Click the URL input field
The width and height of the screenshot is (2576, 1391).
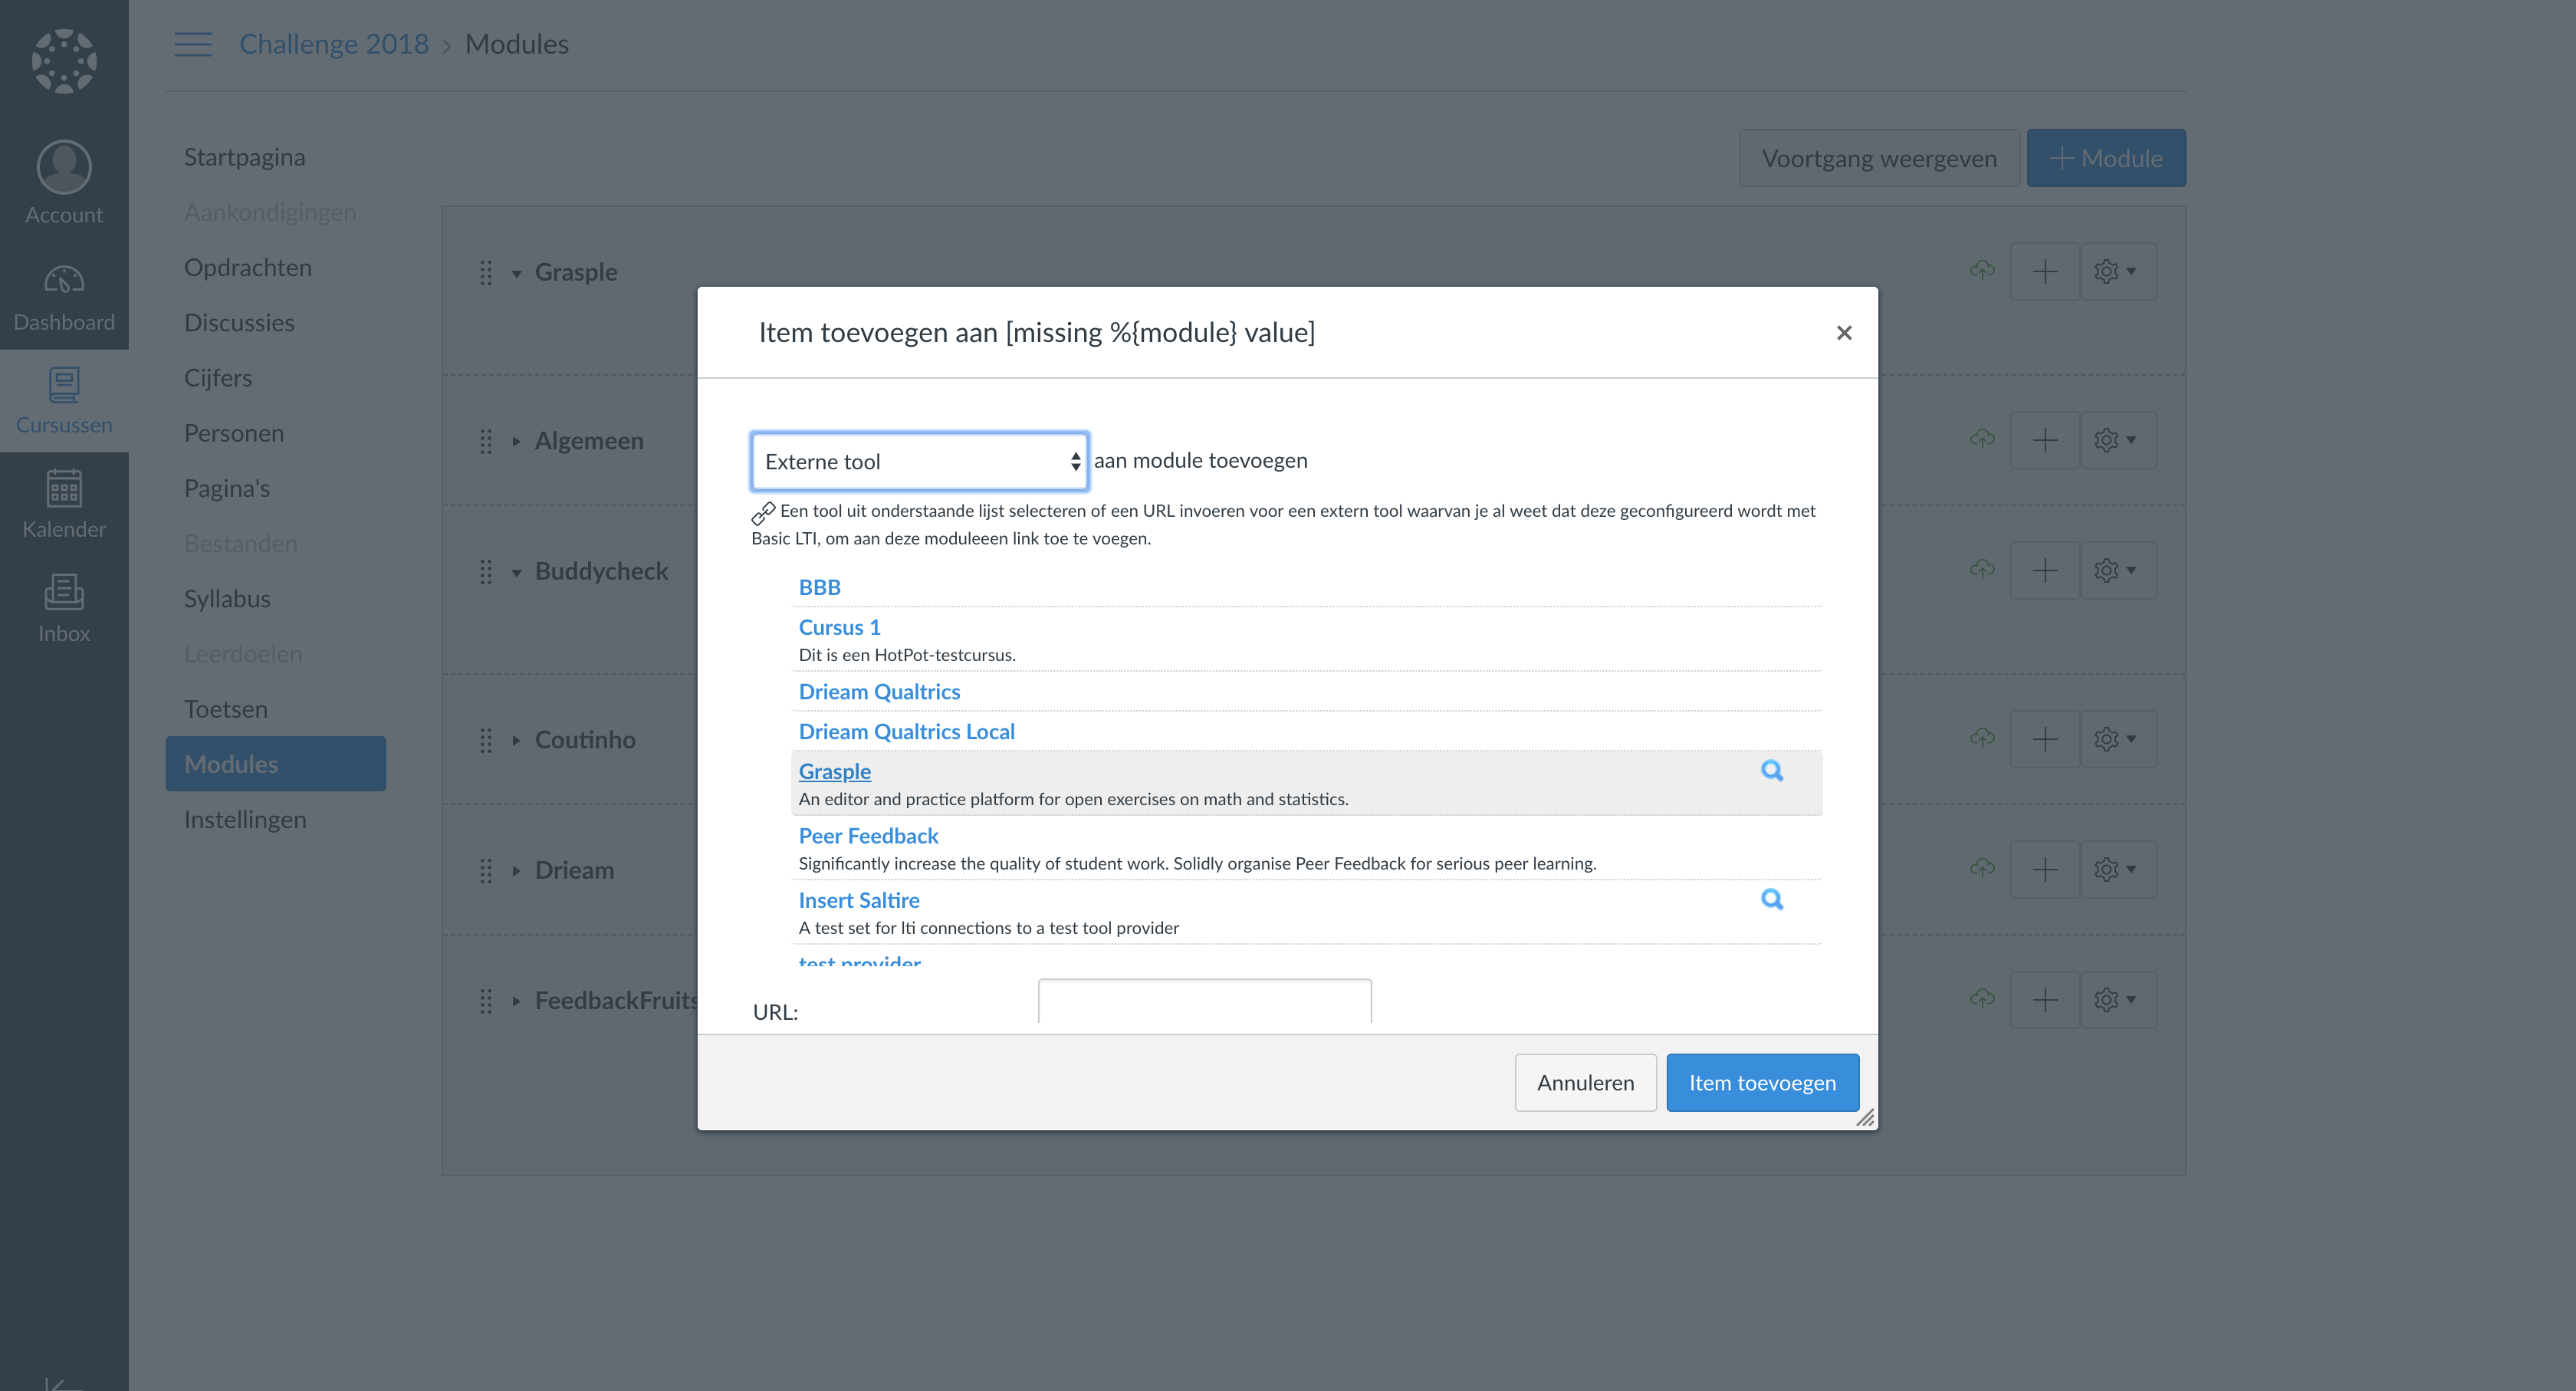pyautogui.click(x=1204, y=1001)
